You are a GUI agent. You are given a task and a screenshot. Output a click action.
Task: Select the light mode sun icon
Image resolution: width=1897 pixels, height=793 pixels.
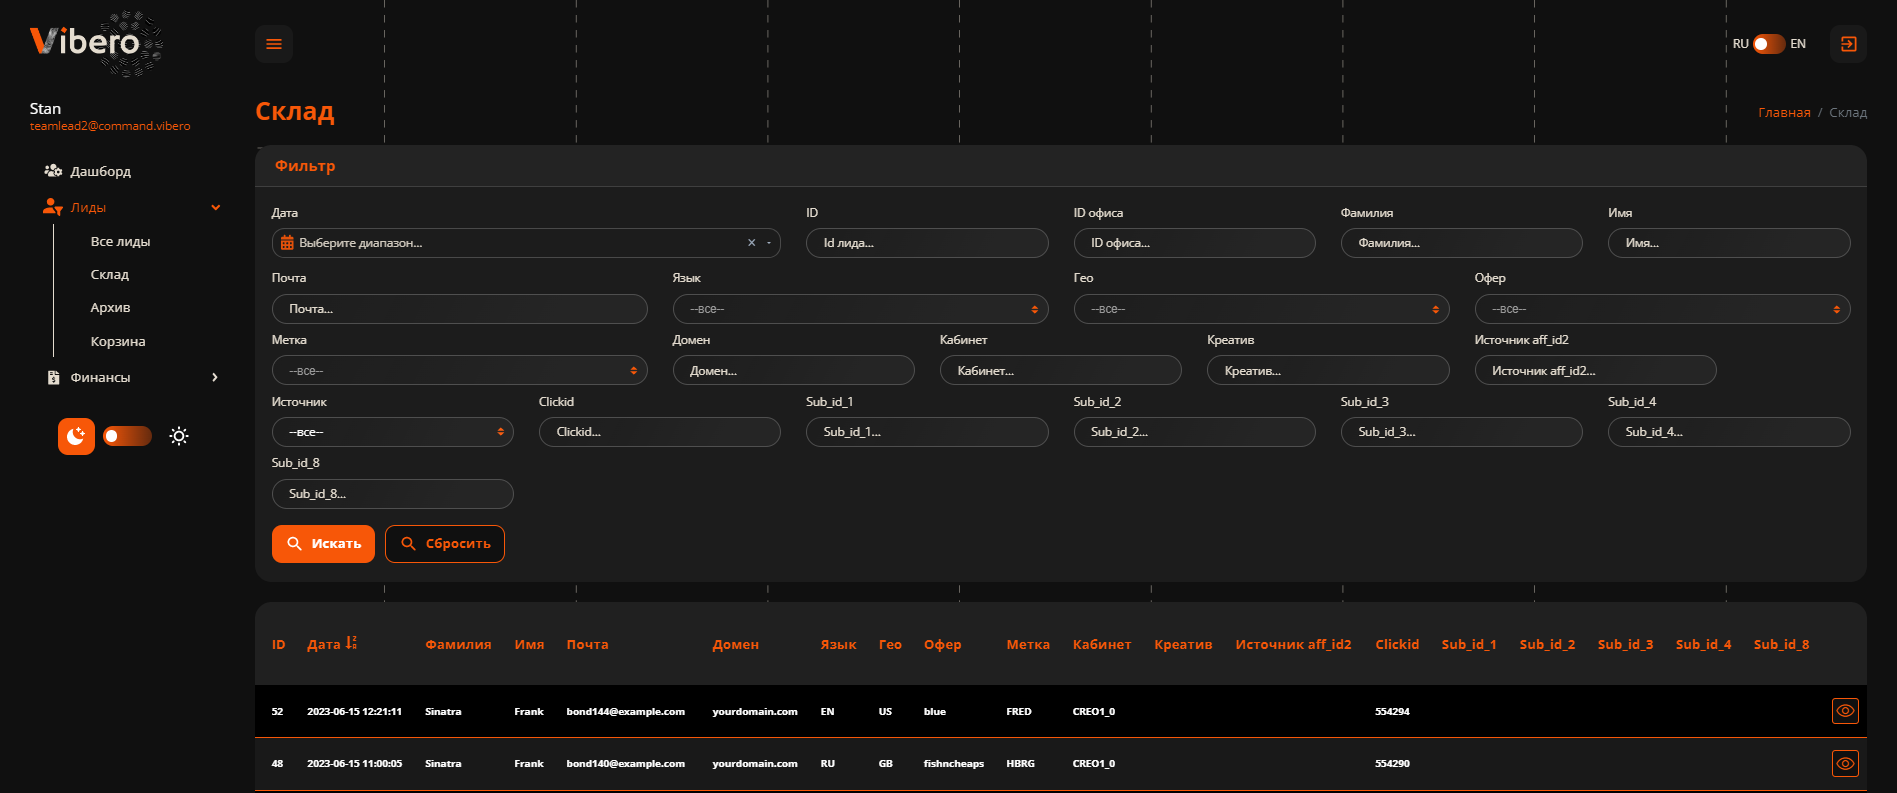179,436
